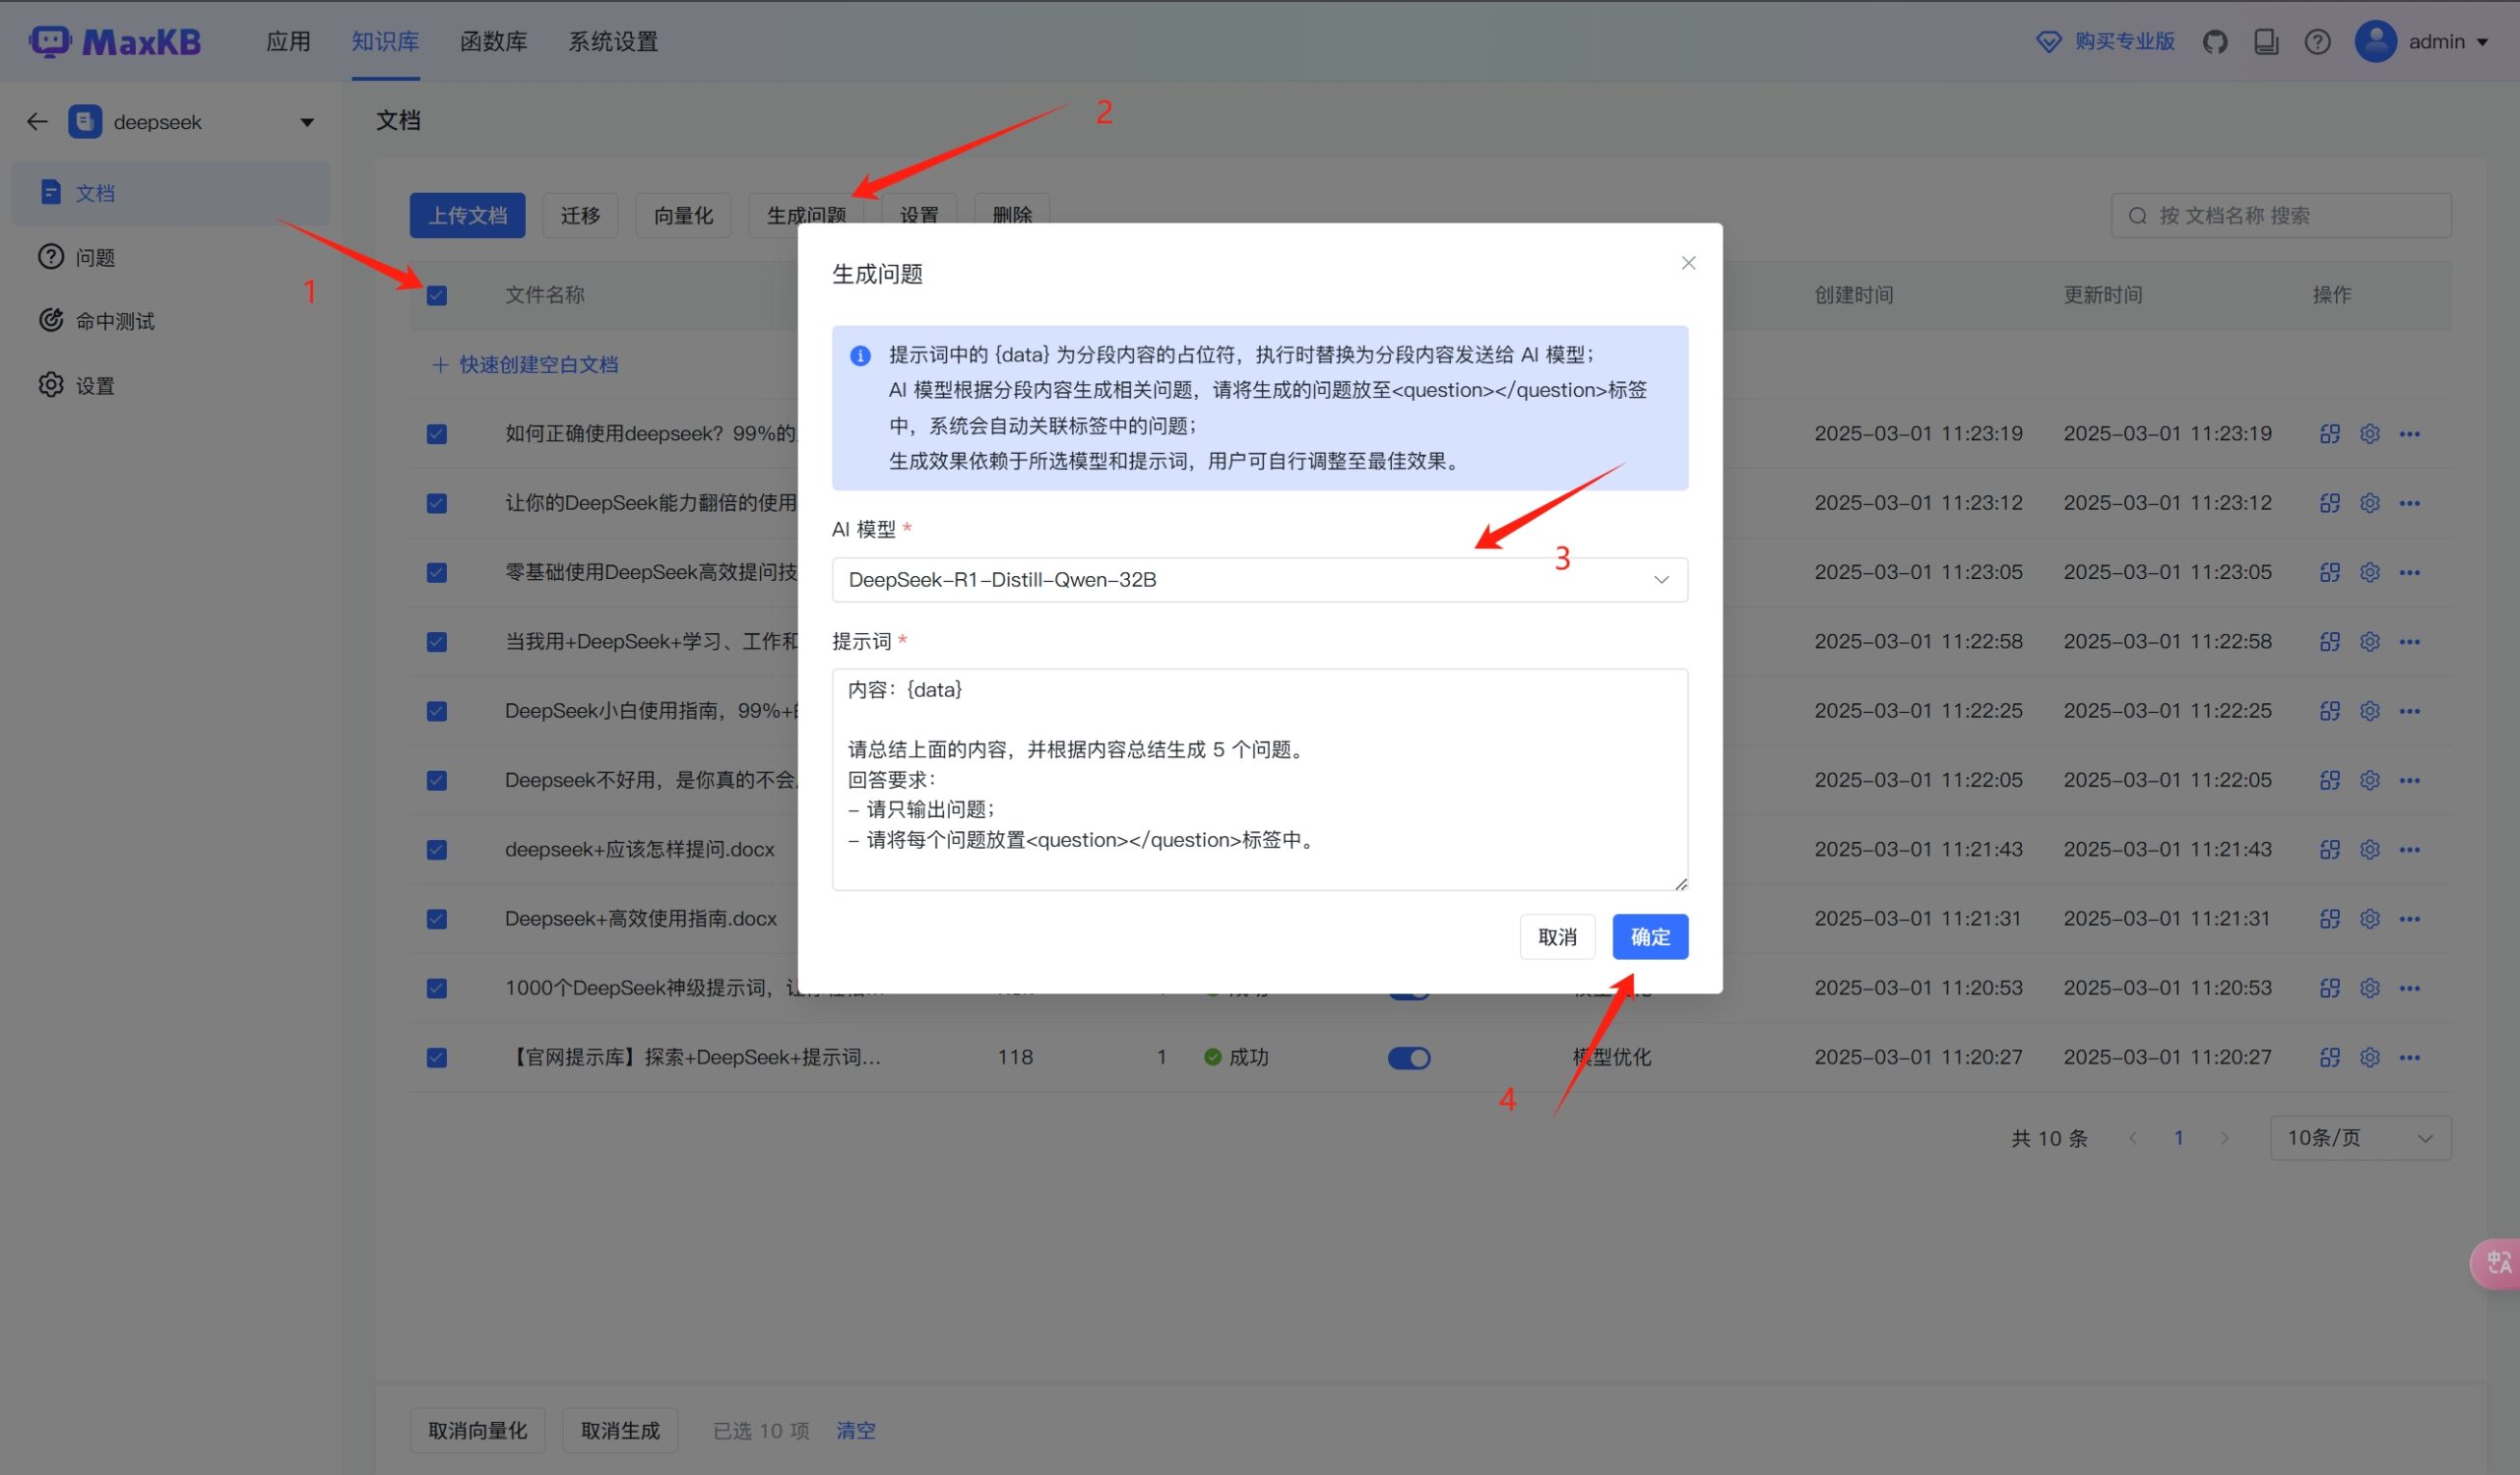
Task: Click the 取消生成 button
Action: point(620,1431)
